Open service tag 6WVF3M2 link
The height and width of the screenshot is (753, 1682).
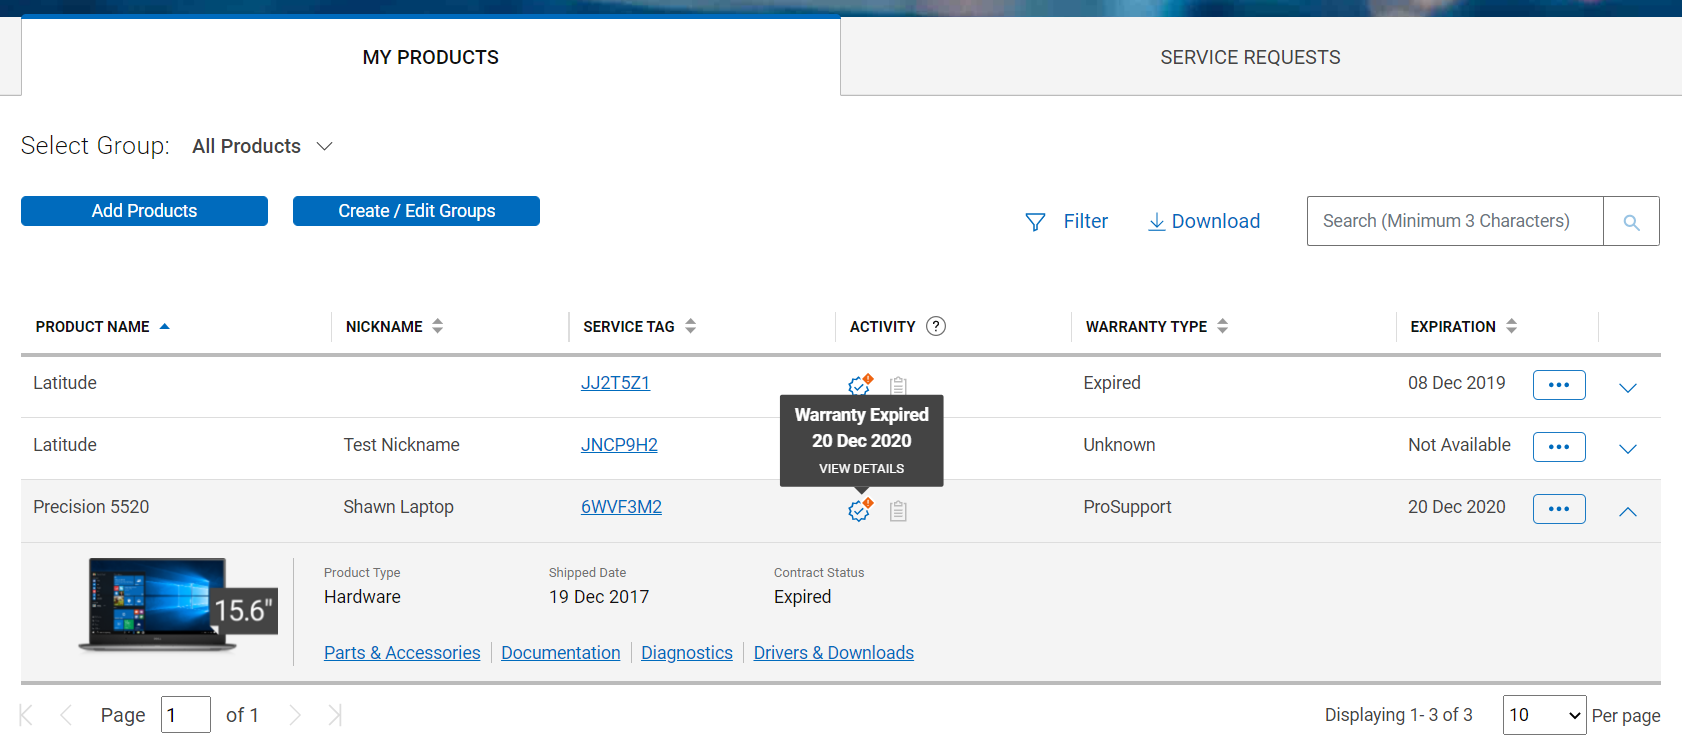click(x=621, y=507)
